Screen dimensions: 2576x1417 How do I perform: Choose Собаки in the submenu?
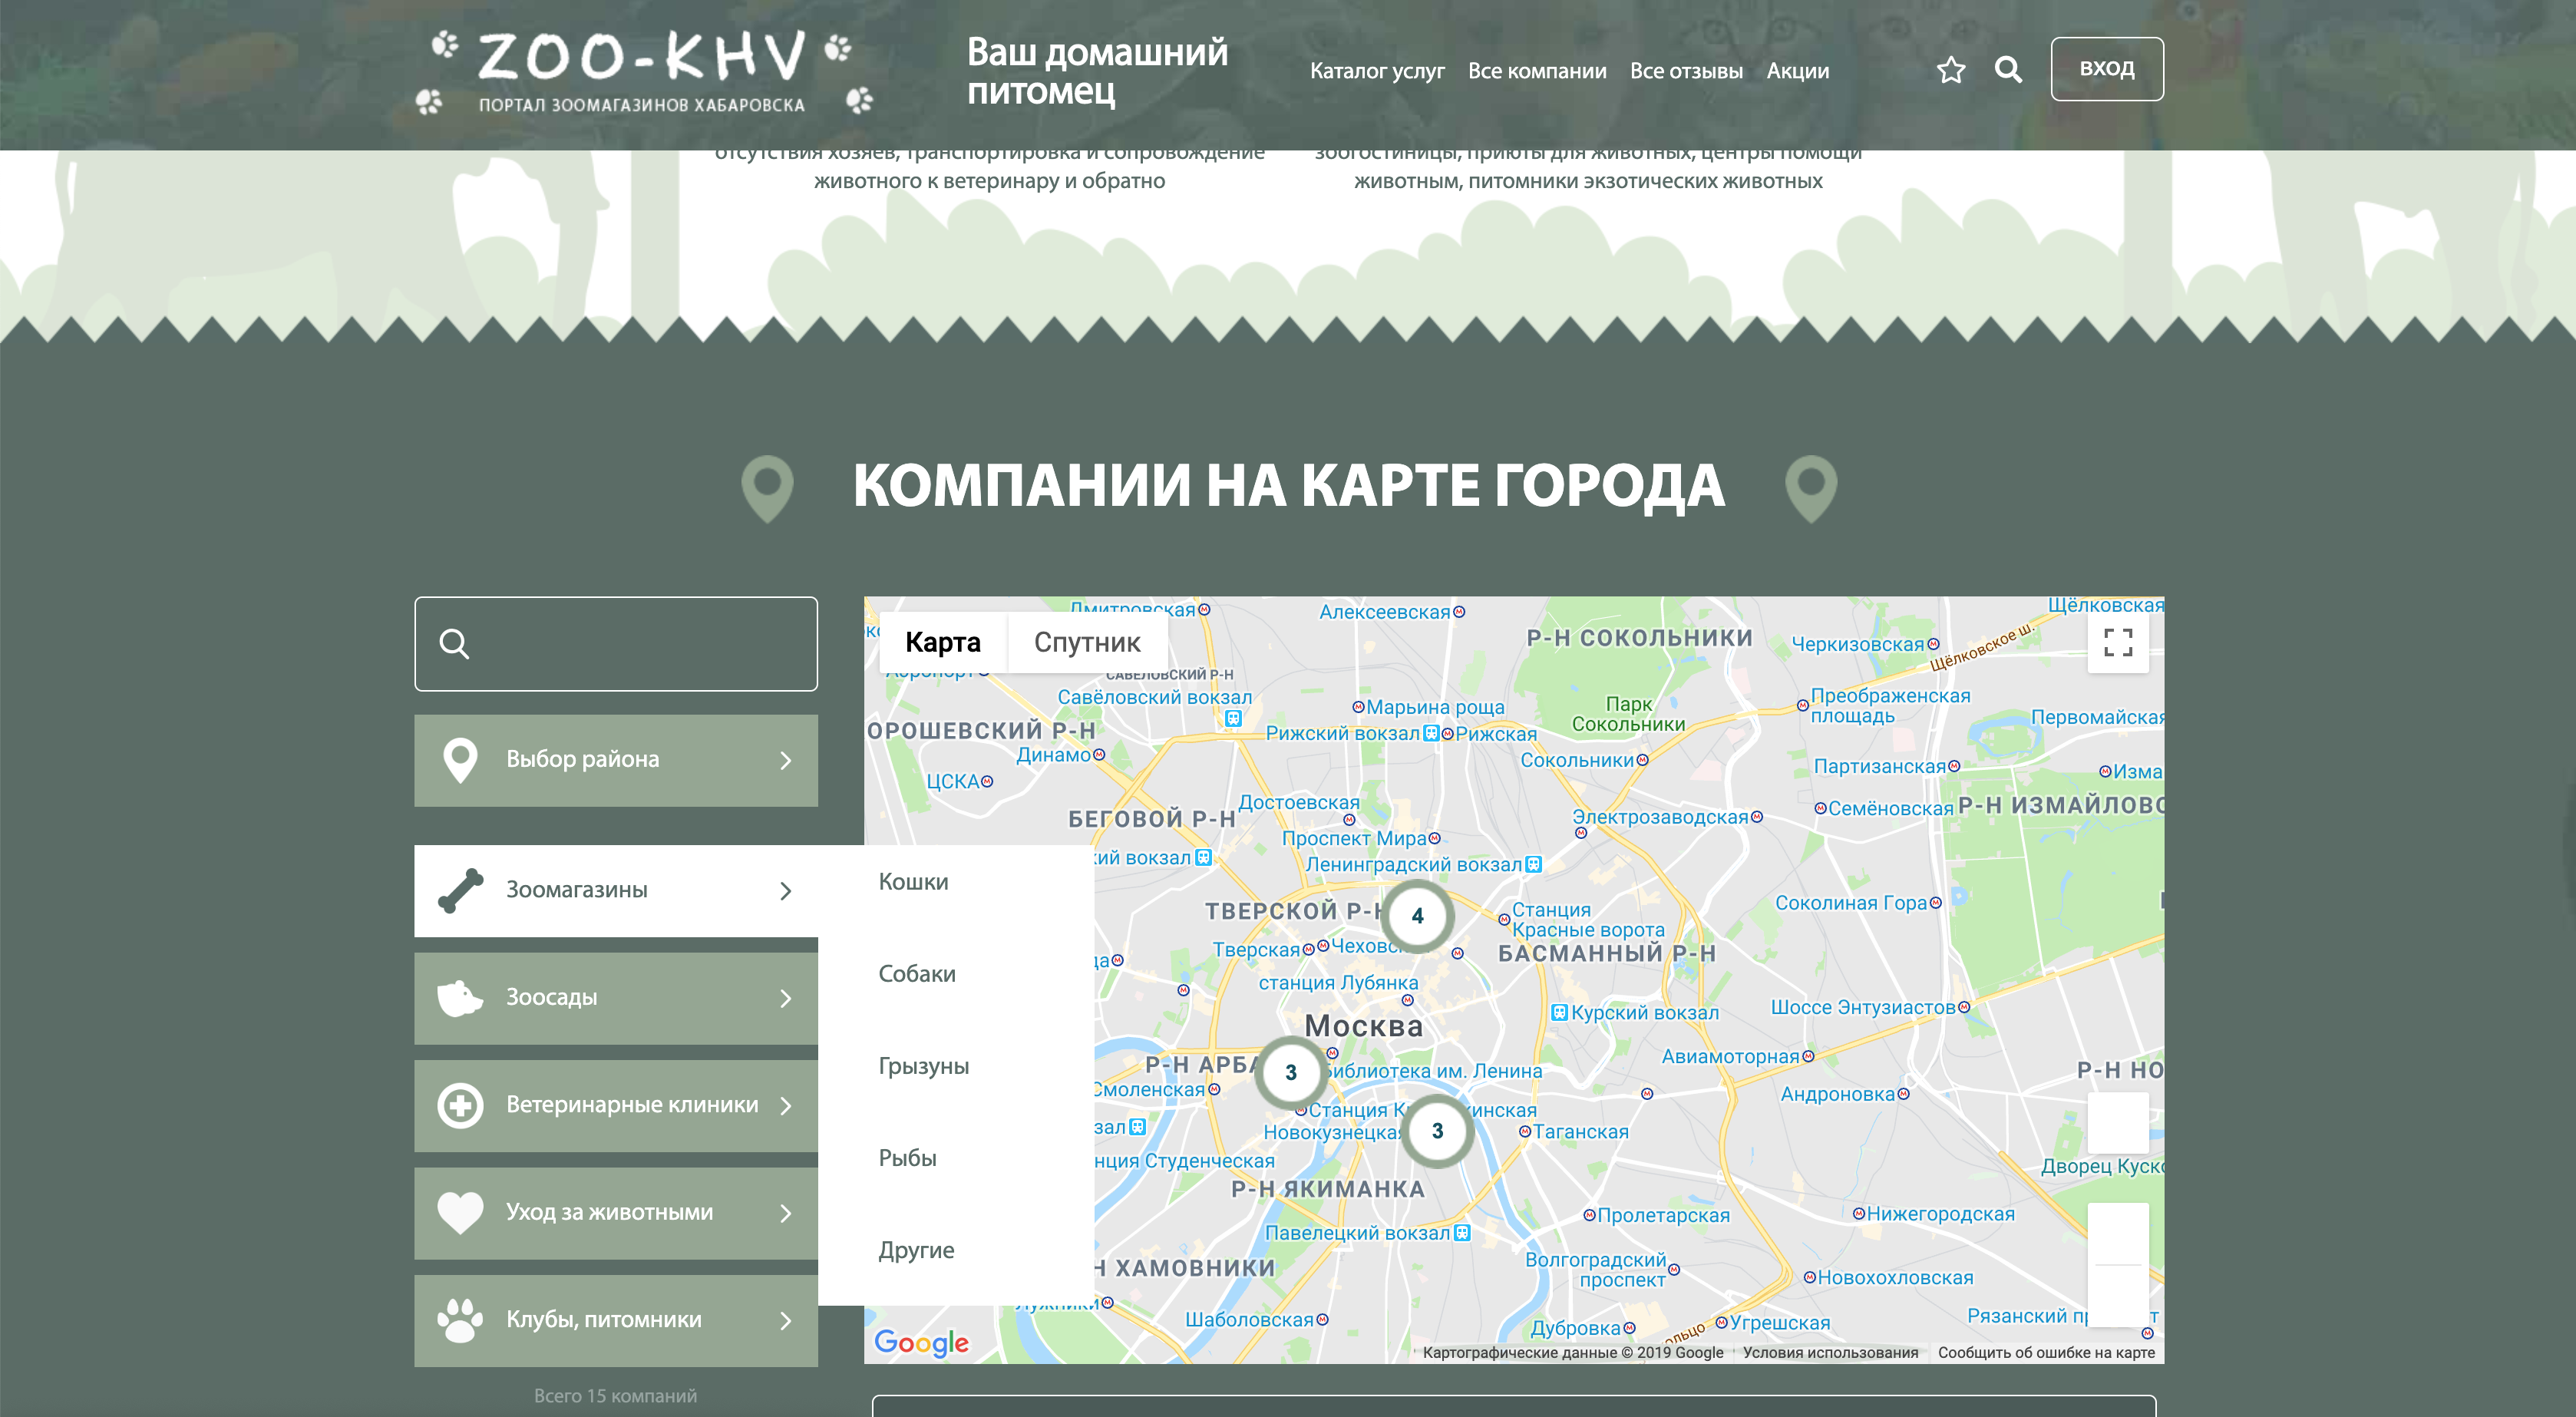coord(917,974)
